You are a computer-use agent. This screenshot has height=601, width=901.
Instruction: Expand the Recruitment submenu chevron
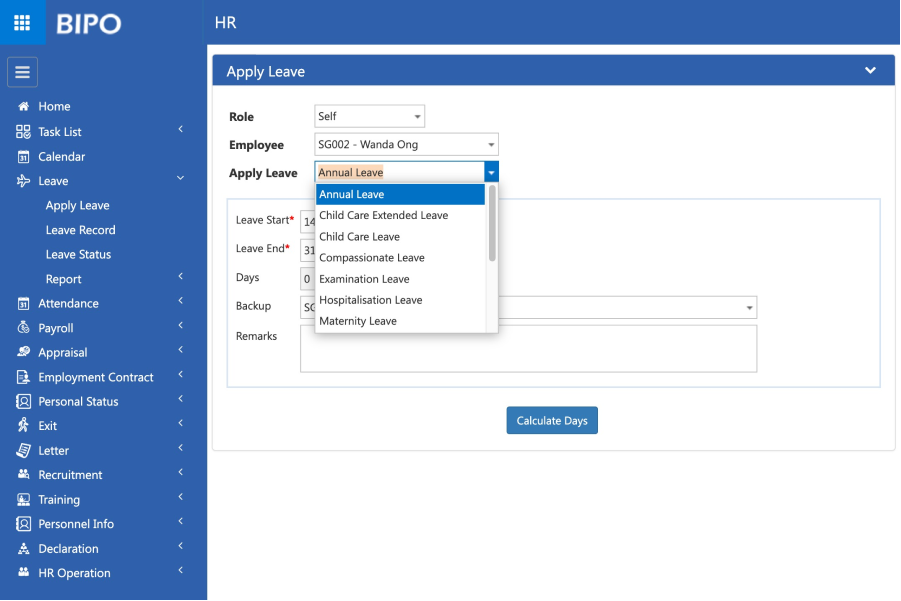pos(180,472)
